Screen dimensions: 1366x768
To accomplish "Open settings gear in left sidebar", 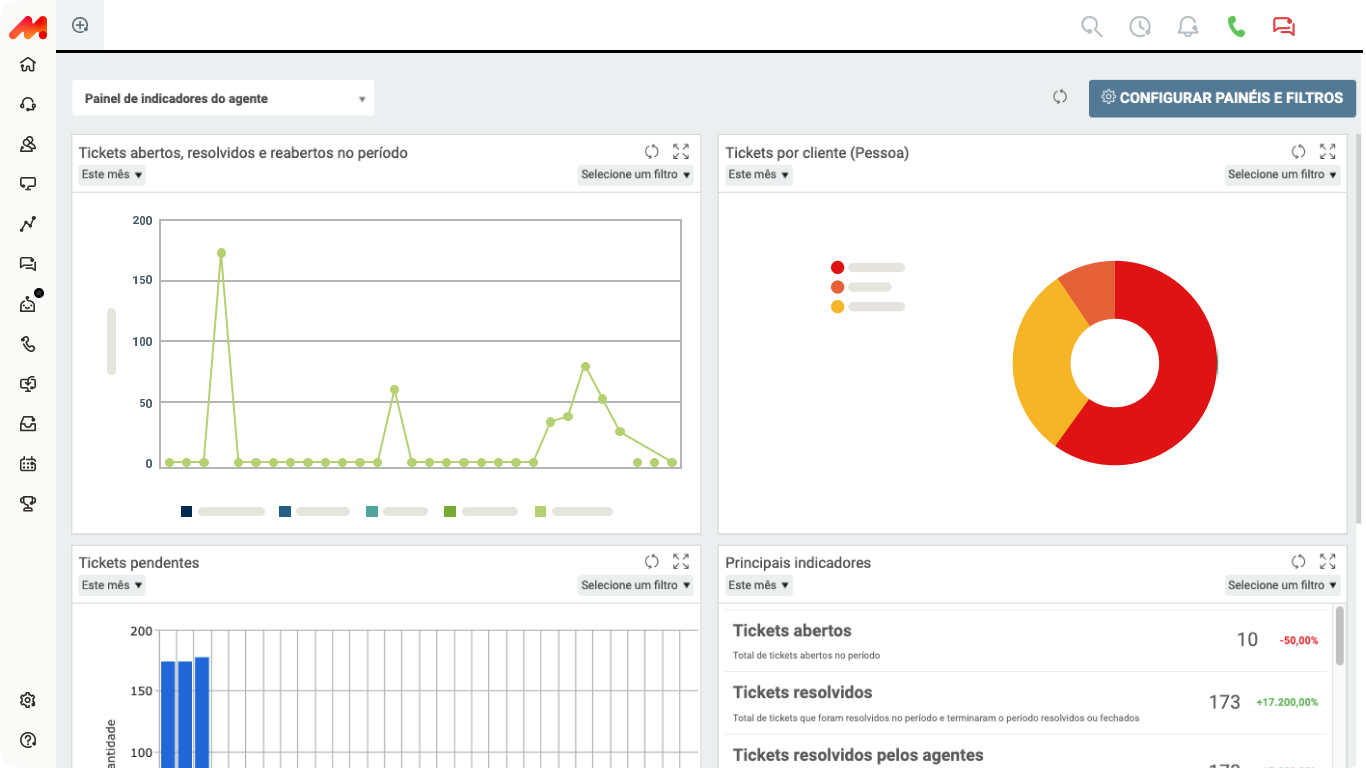I will pos(28,700).
